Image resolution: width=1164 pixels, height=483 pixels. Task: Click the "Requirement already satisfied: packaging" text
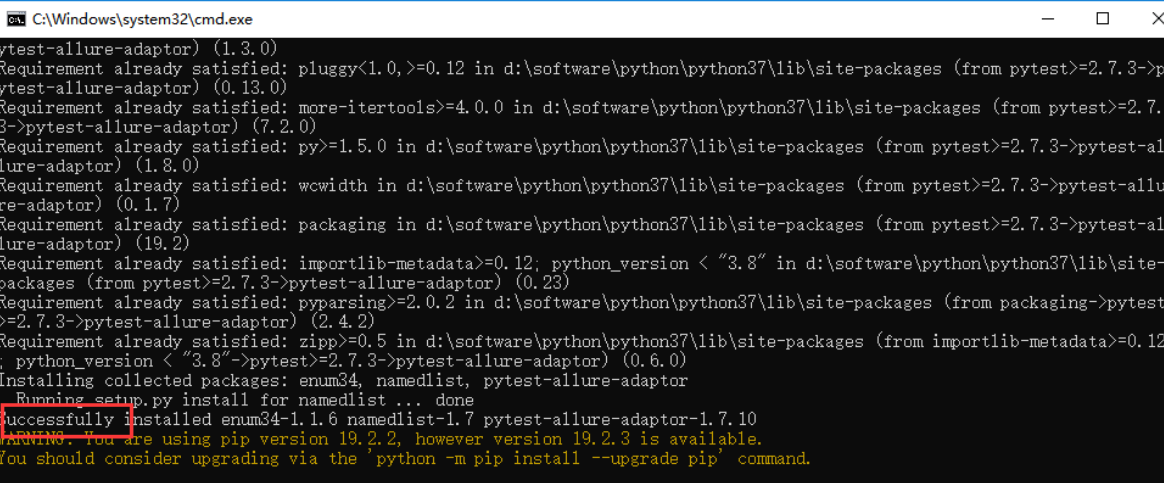194,224
